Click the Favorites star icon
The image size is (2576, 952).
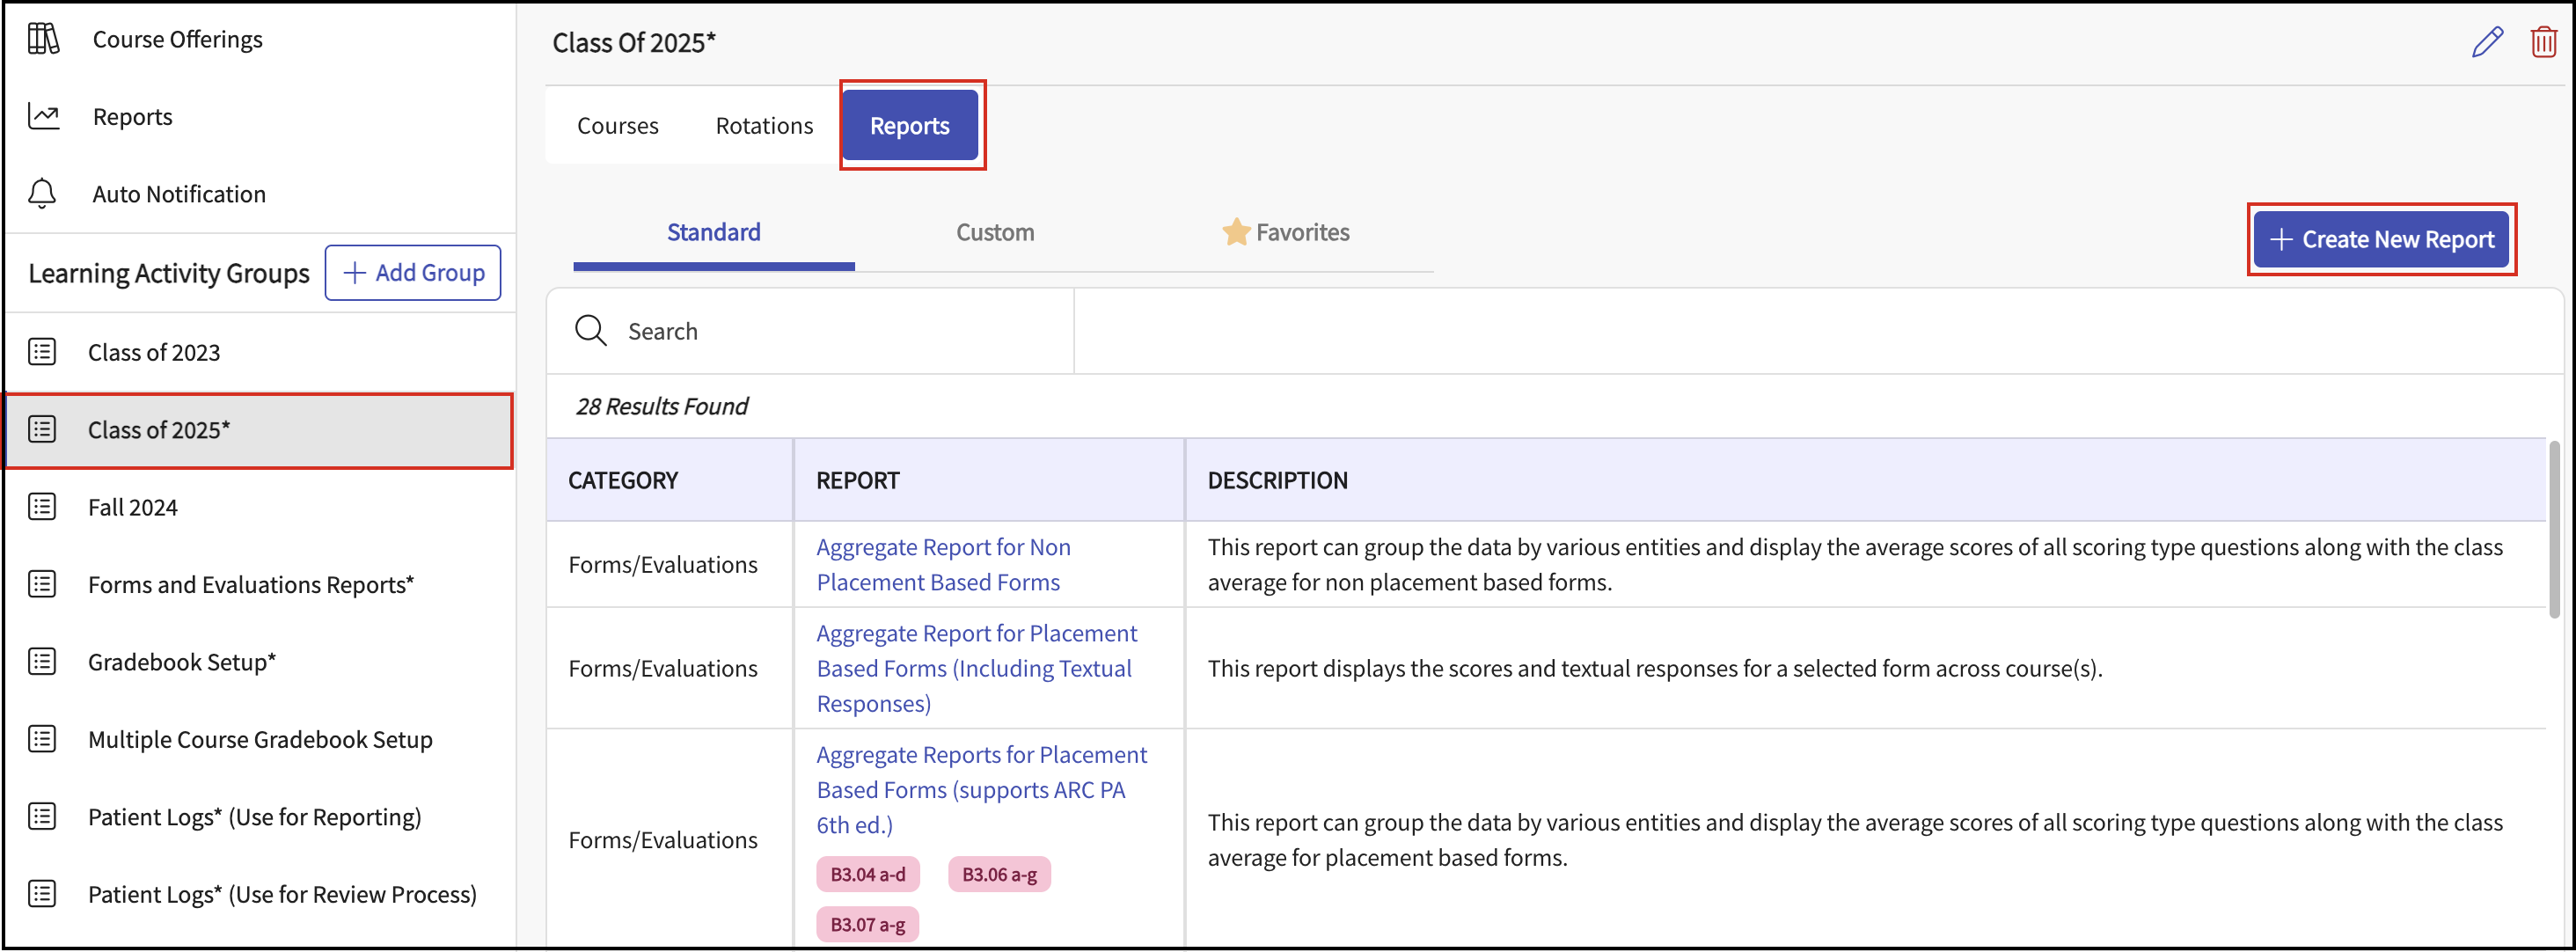[x=1236, y=232]
